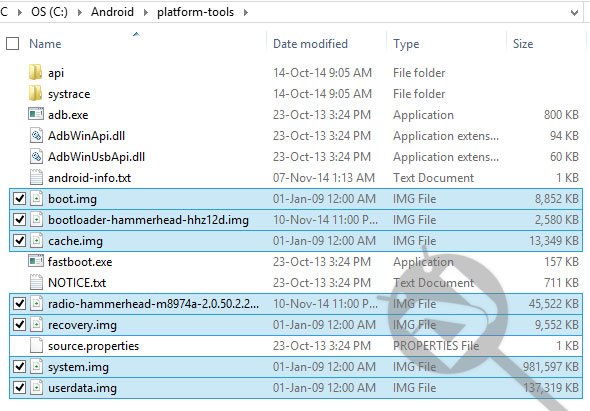Click the 800 KB size value

(561, 114)
